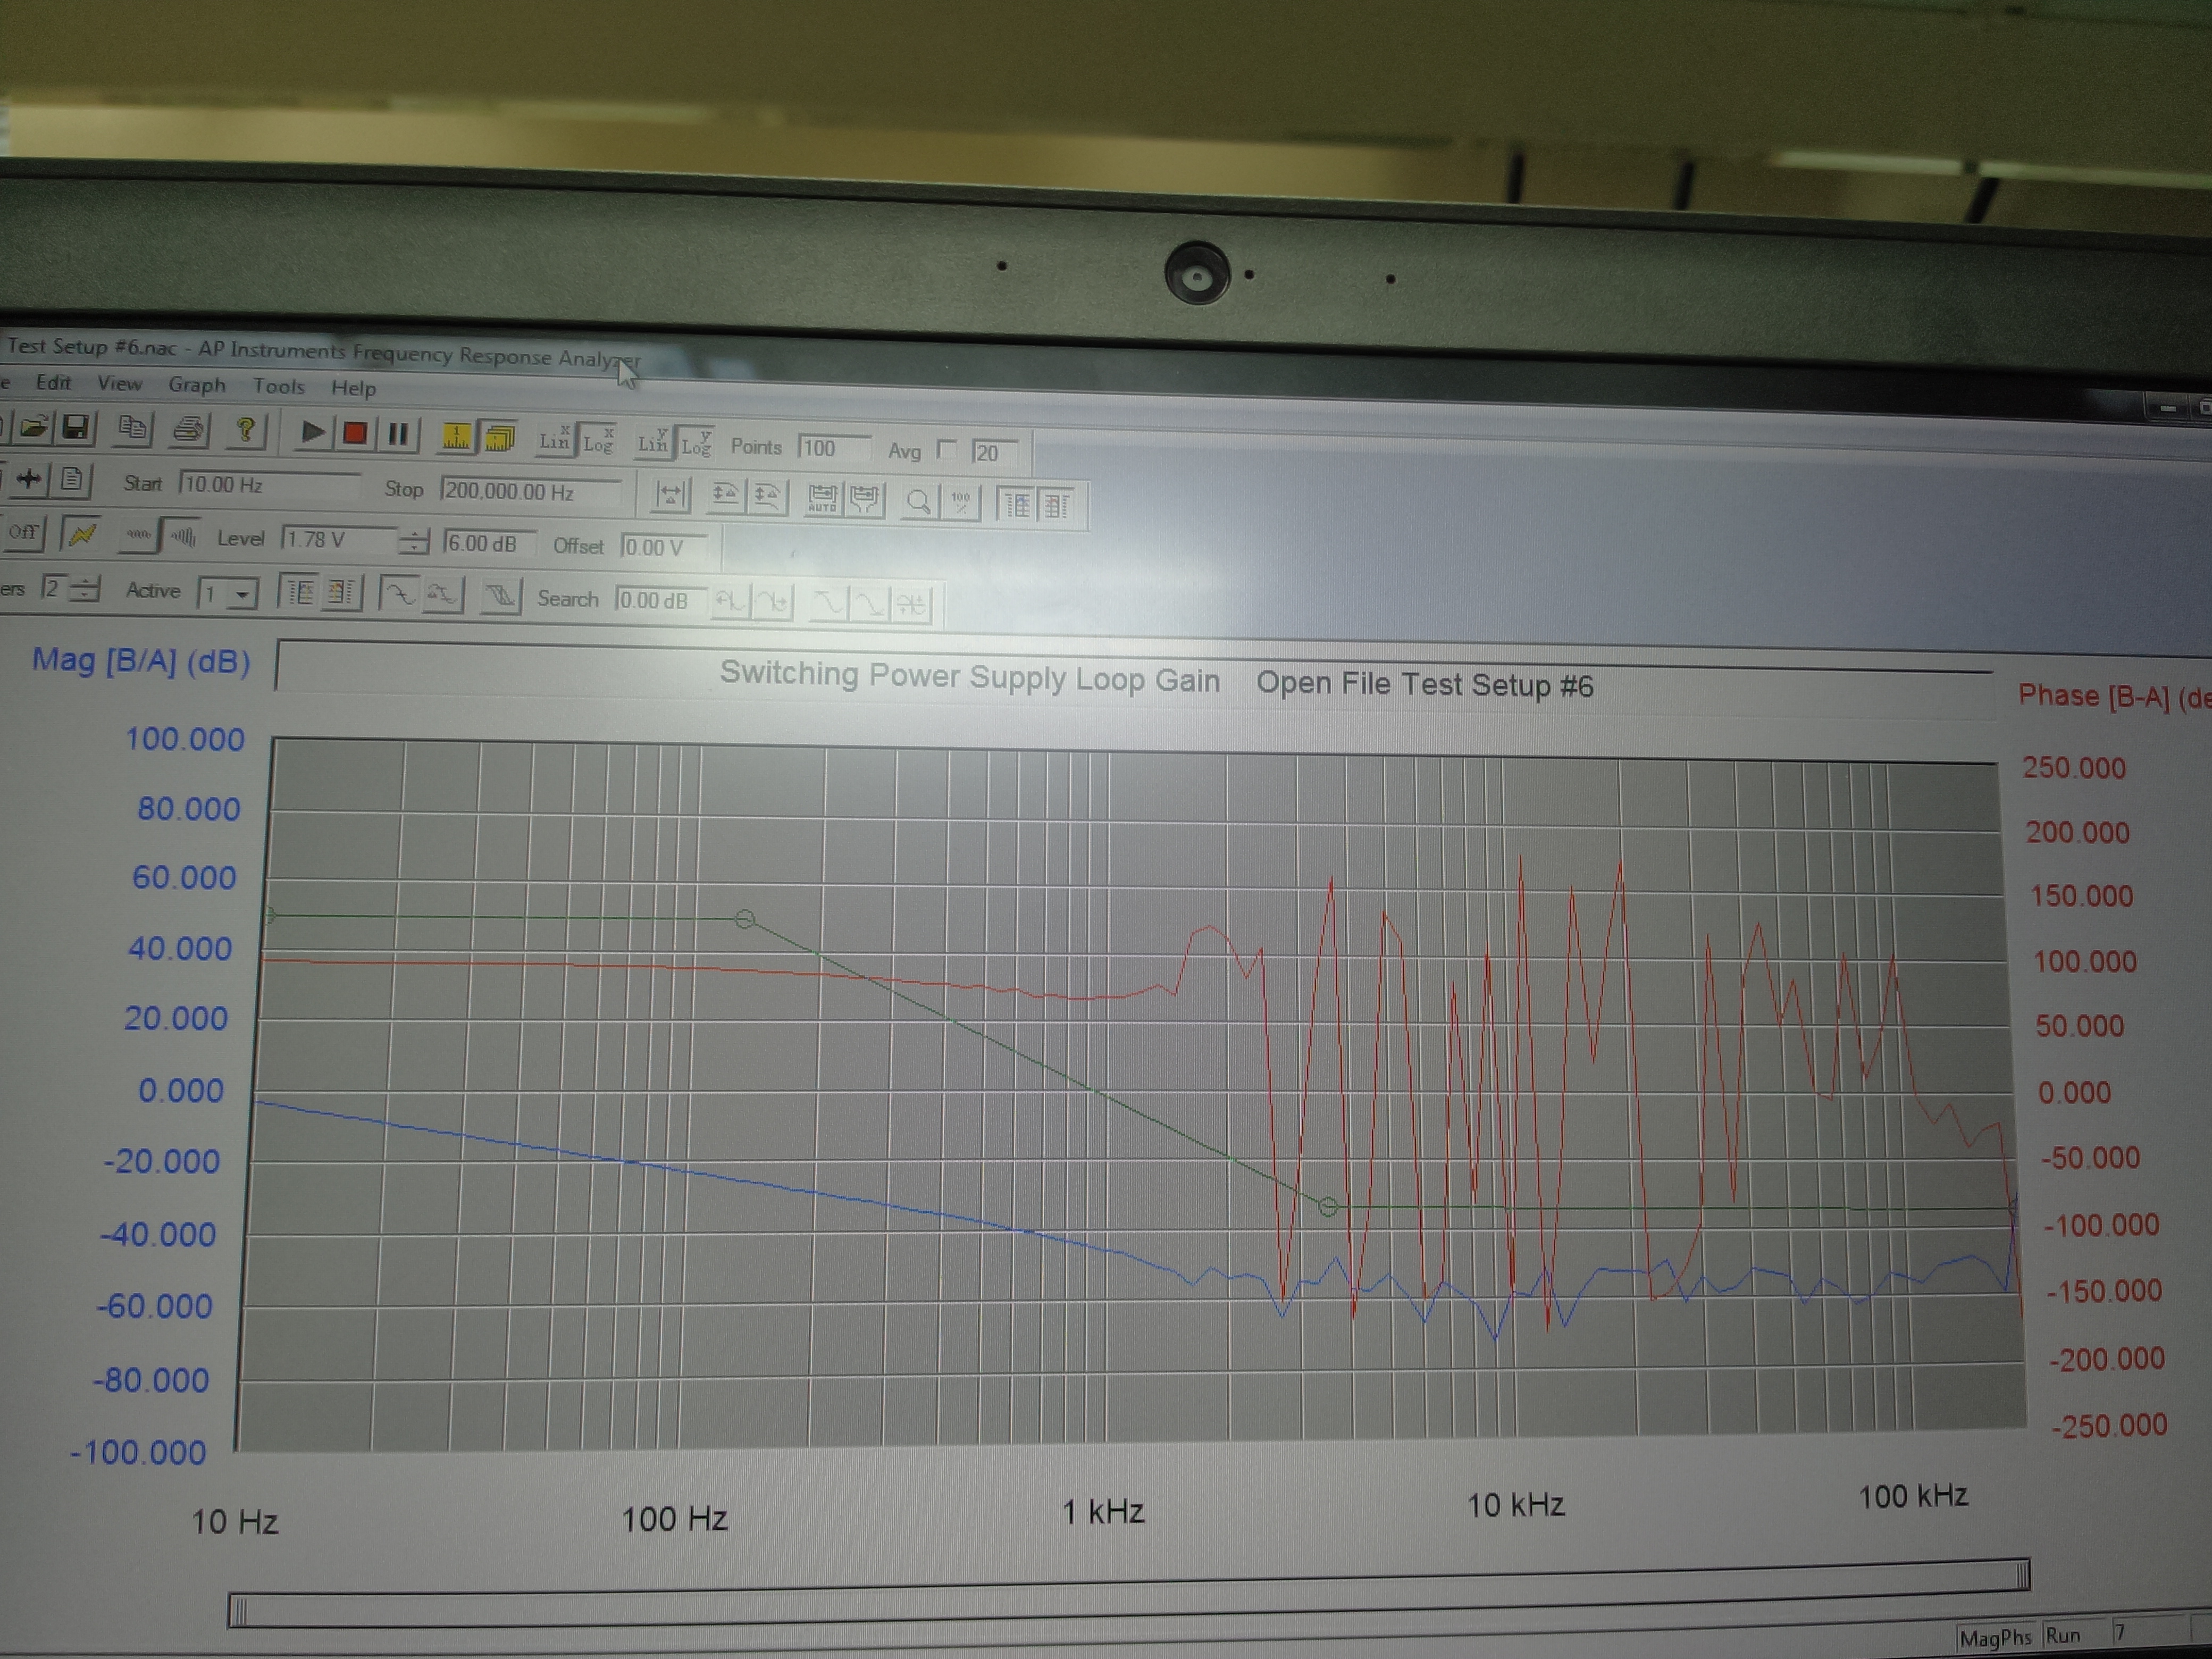2212x1659 pixels.
Task: Open the Active marker dropdown
Action: click(241, 595)
